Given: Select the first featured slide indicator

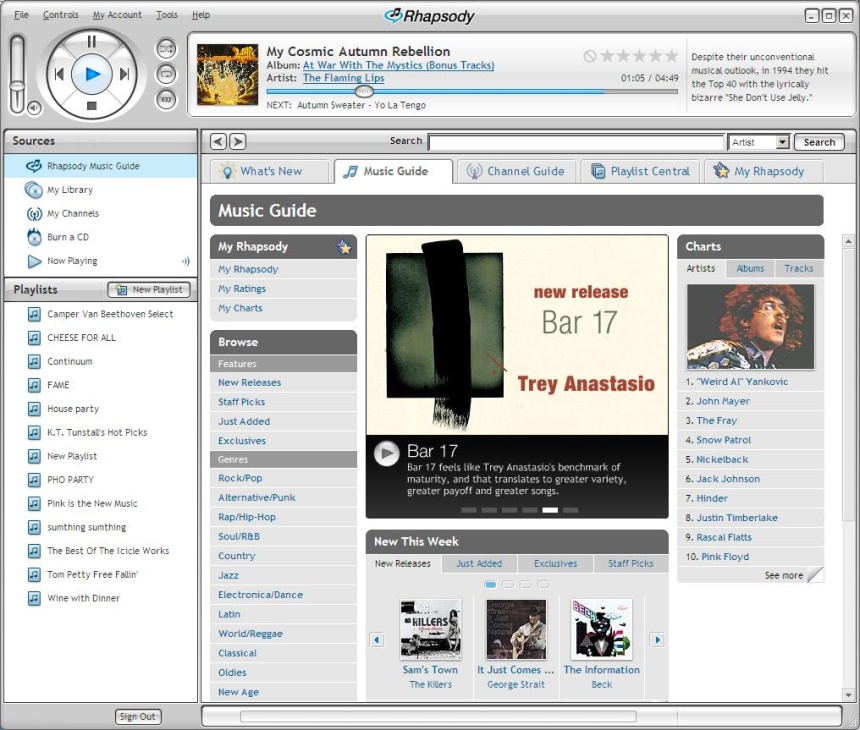Looking at the screenshot, I should (x=469, y=510).
